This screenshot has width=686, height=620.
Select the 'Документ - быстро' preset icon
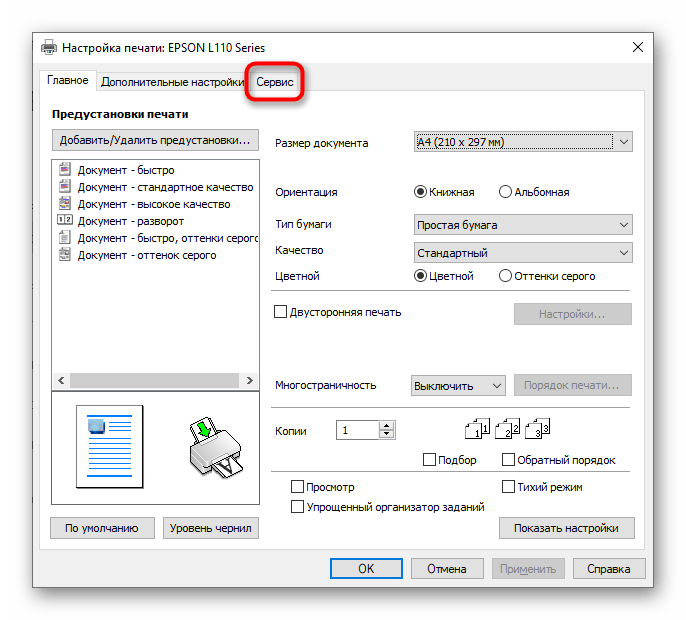pyautogui.click(x=66, y=170)
